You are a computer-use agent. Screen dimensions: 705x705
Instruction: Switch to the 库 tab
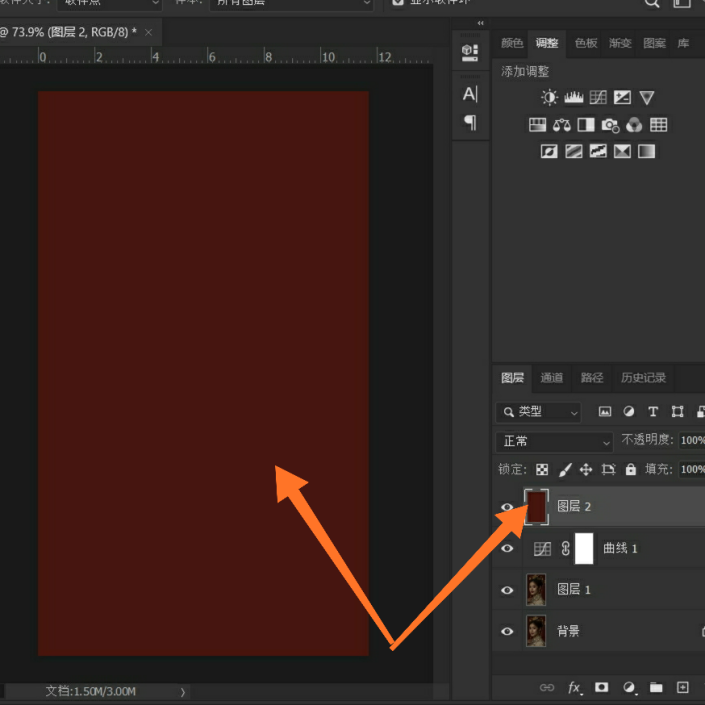coord(683,43)
